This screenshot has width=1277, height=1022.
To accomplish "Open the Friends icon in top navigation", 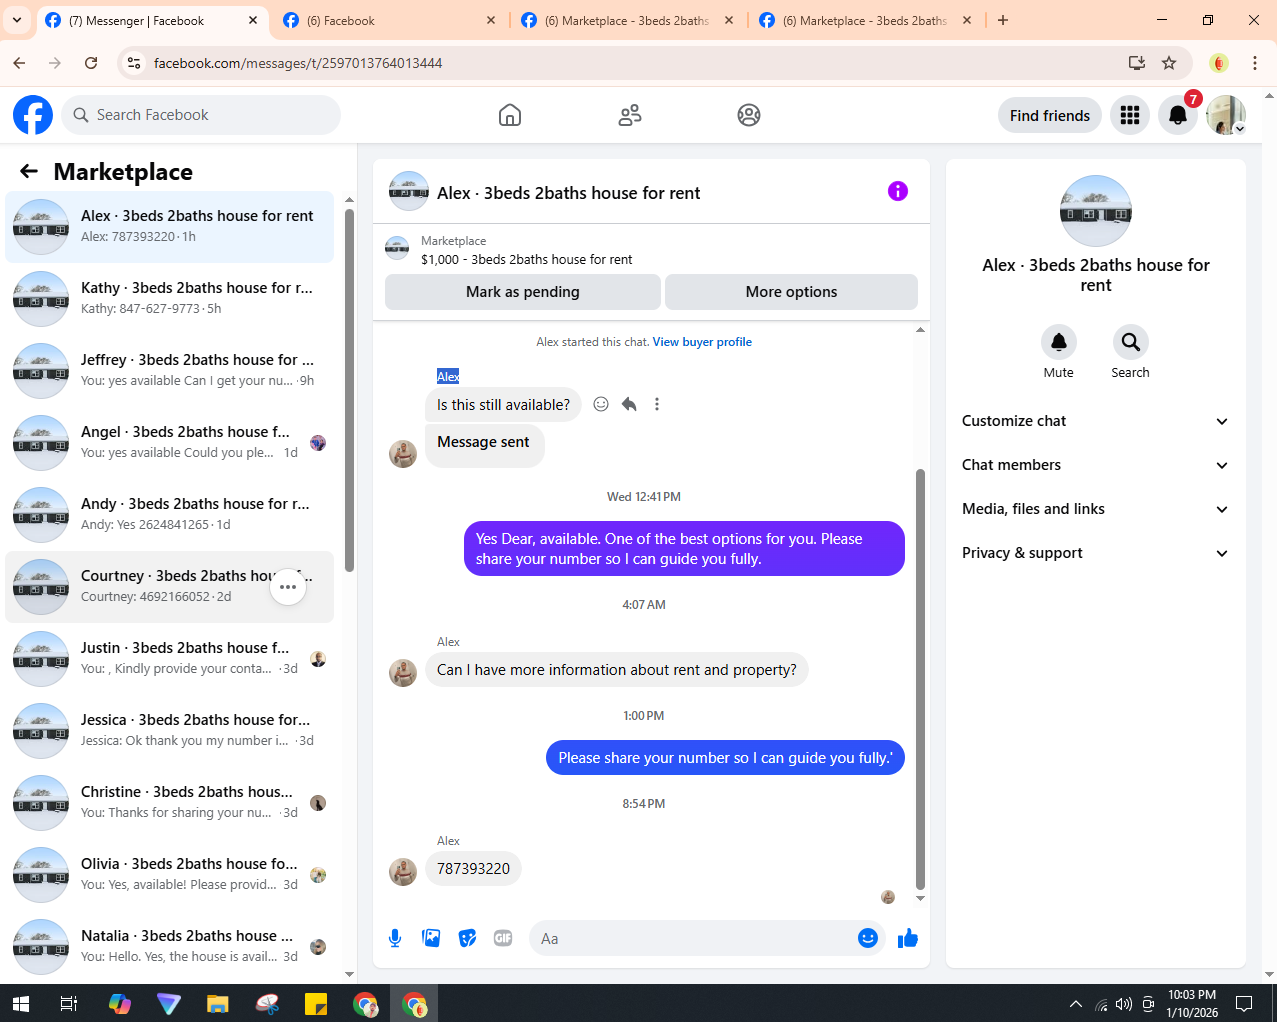I will 630,115.
